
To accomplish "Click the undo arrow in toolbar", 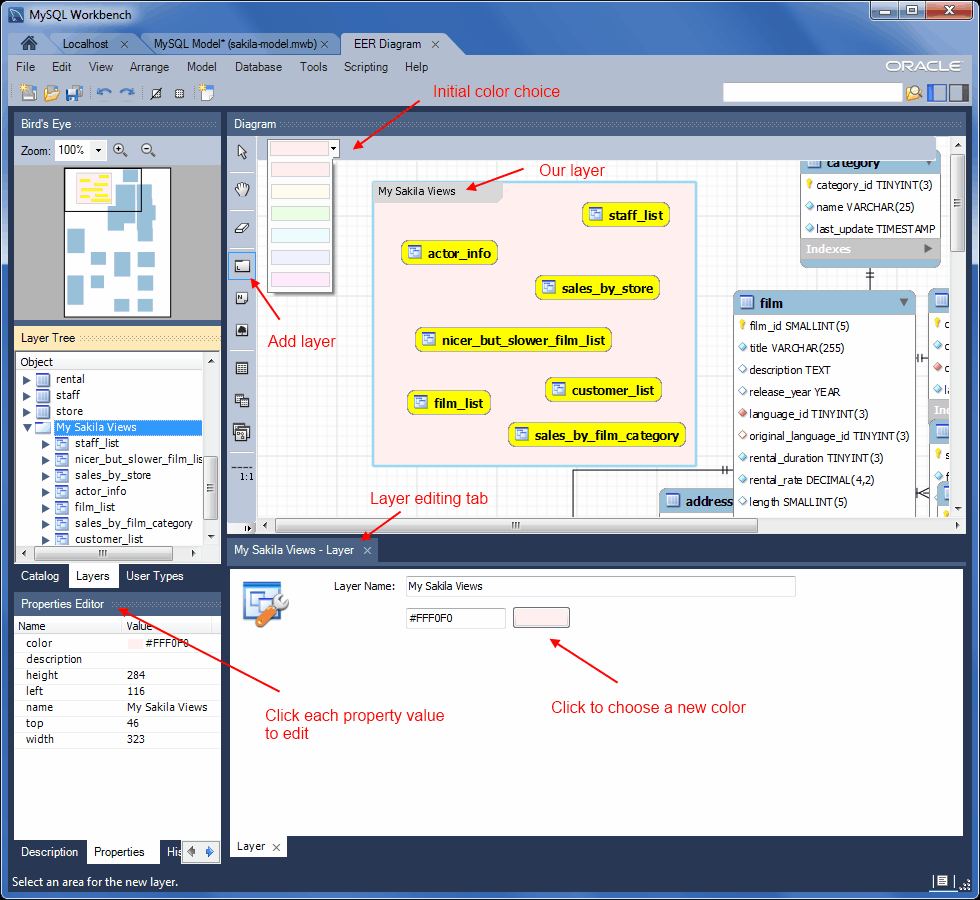I will point(104,93).
